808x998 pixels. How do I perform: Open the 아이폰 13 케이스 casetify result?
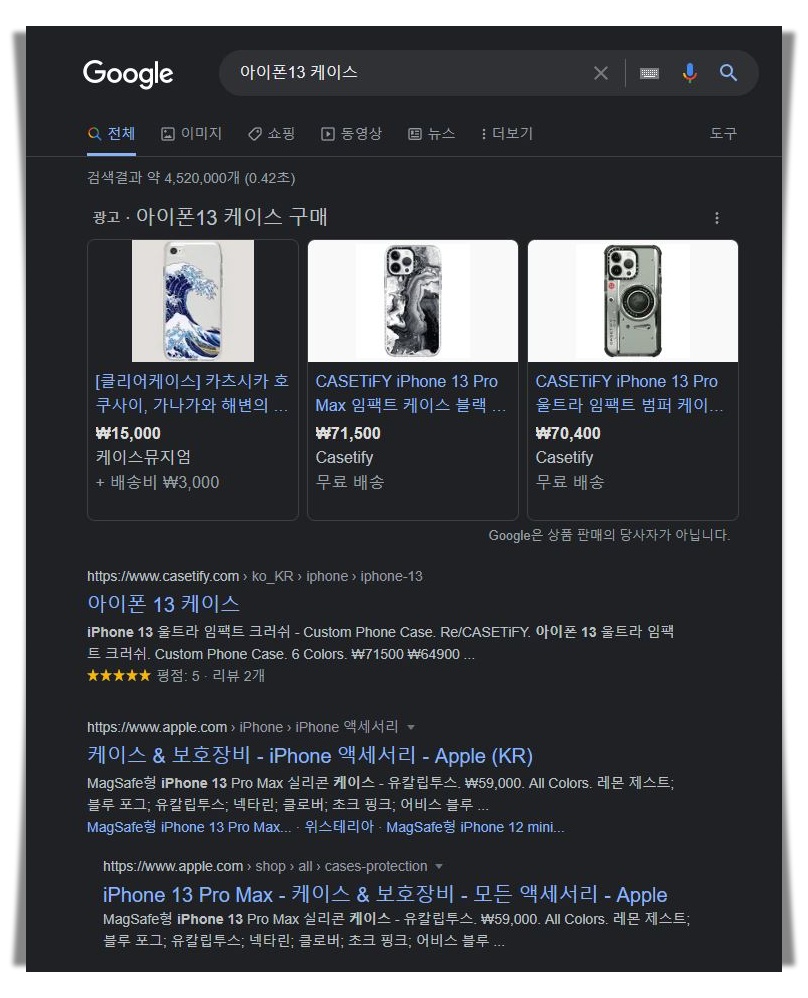tap(164, 603)
